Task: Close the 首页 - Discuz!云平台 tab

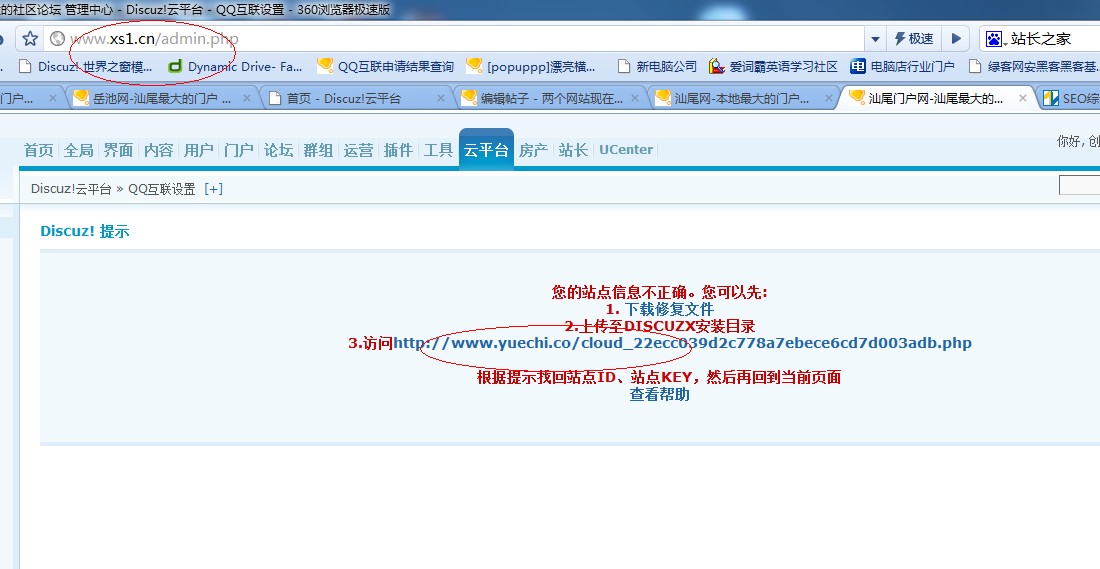Action: [x=441, y=98]
